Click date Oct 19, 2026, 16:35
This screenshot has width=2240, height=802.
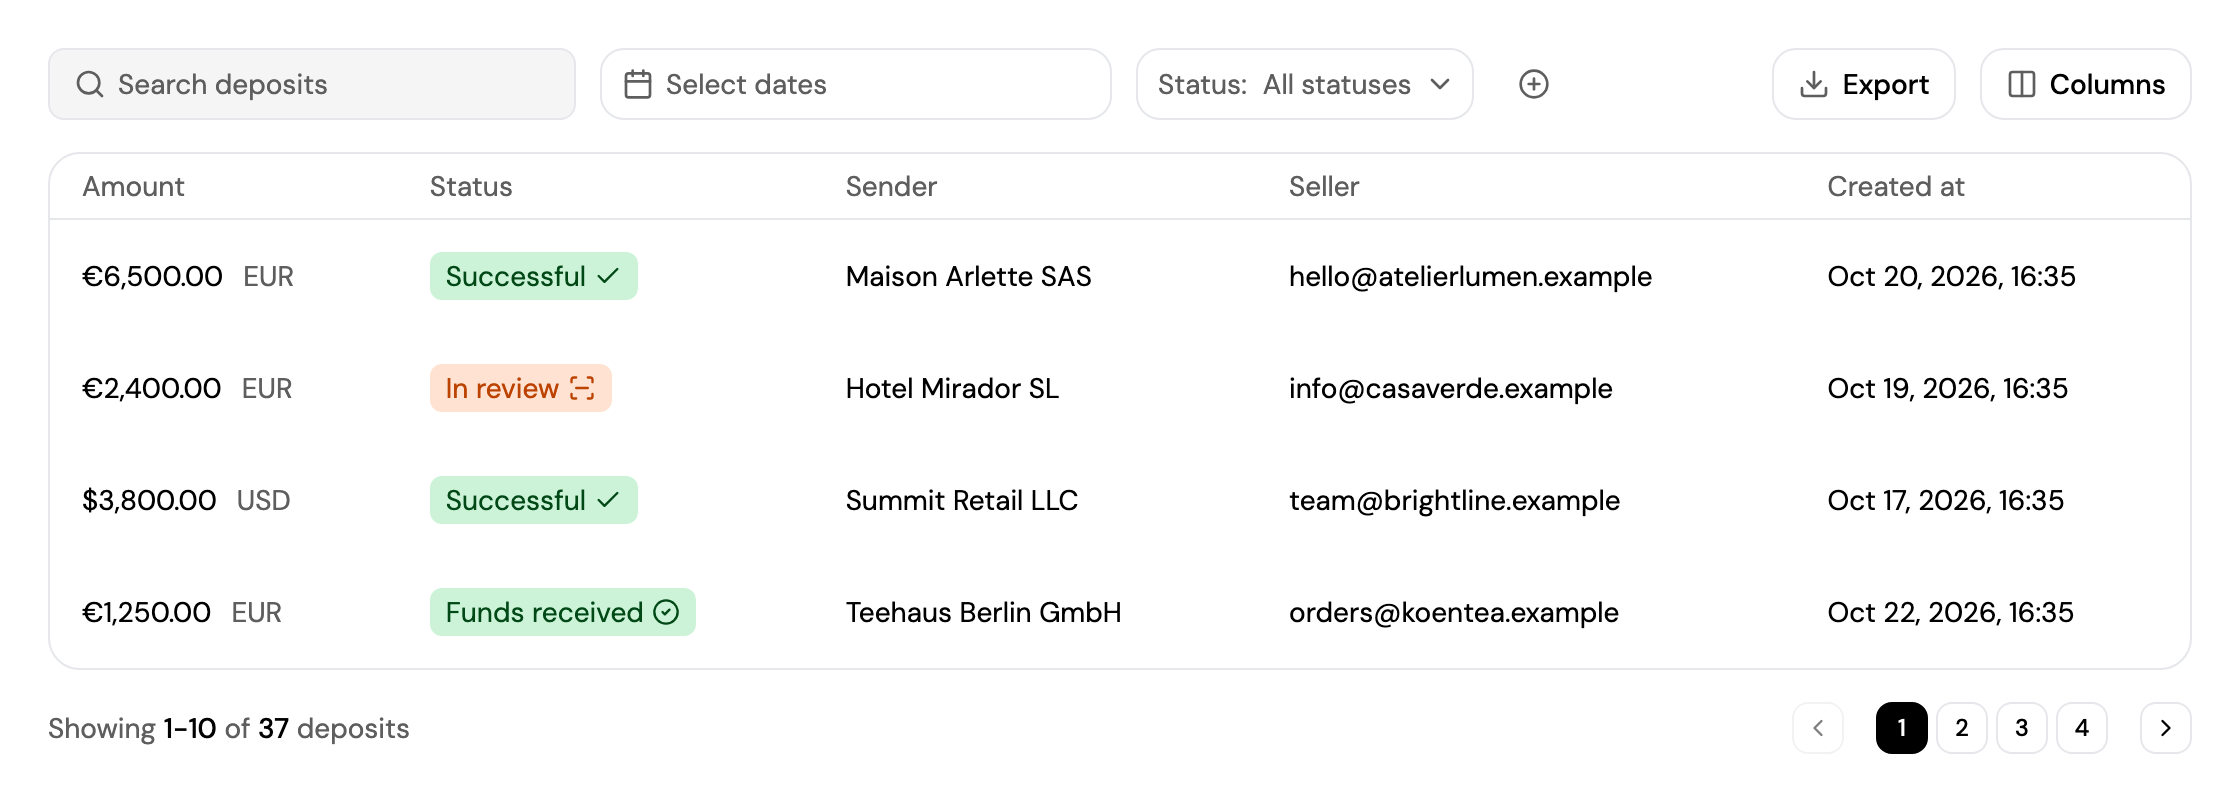(x=1948, y=388)
